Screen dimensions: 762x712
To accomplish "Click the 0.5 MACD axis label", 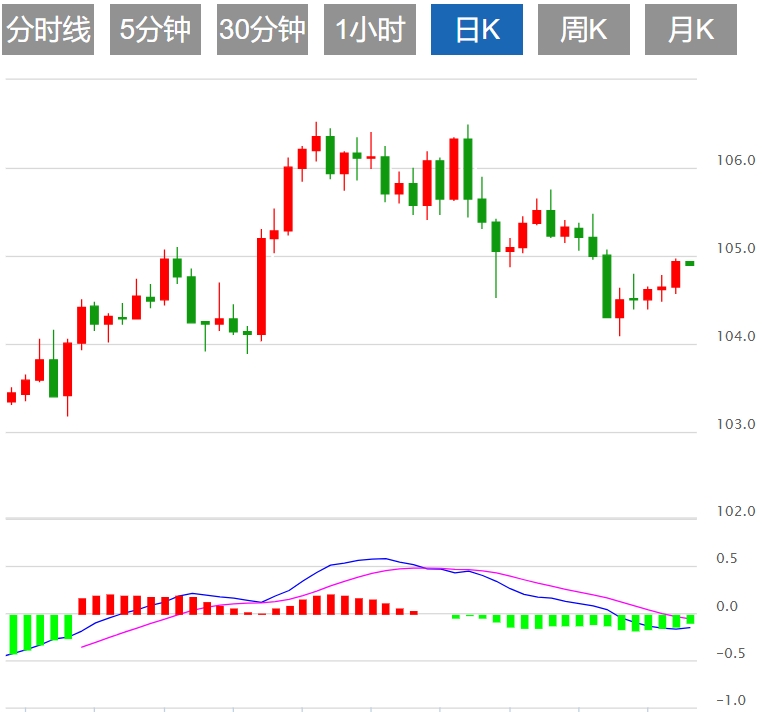I will [x=727, y=558].
